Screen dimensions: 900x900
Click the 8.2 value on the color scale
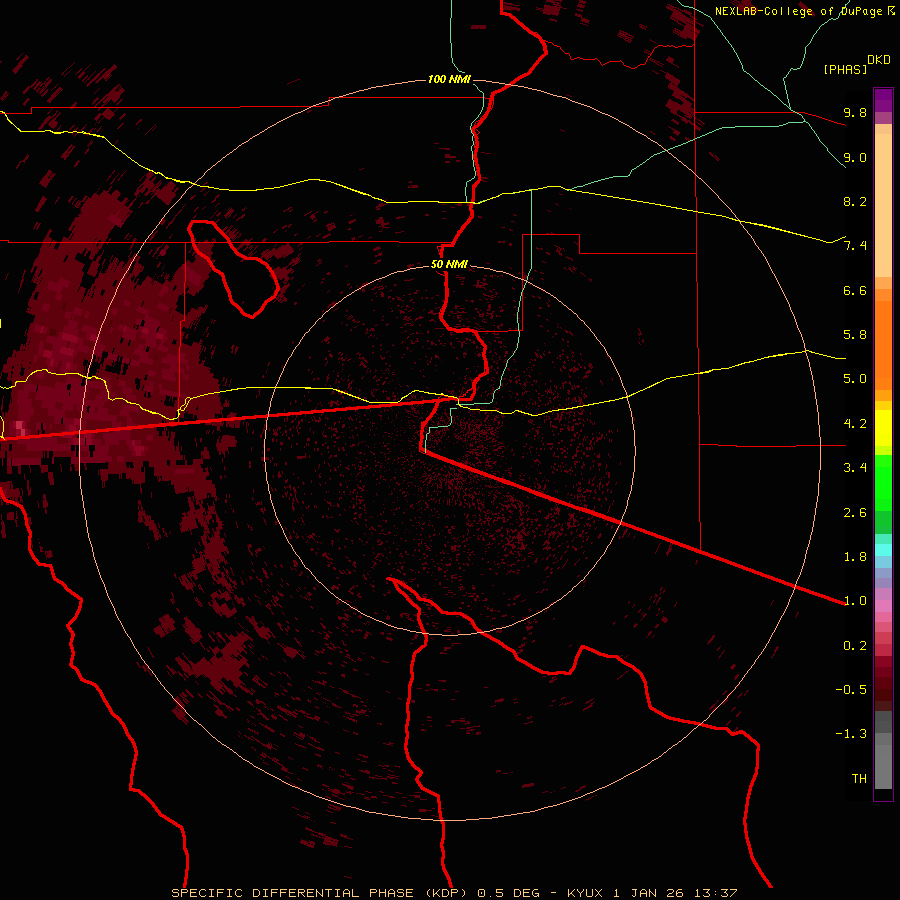click(x=855, y=201)
